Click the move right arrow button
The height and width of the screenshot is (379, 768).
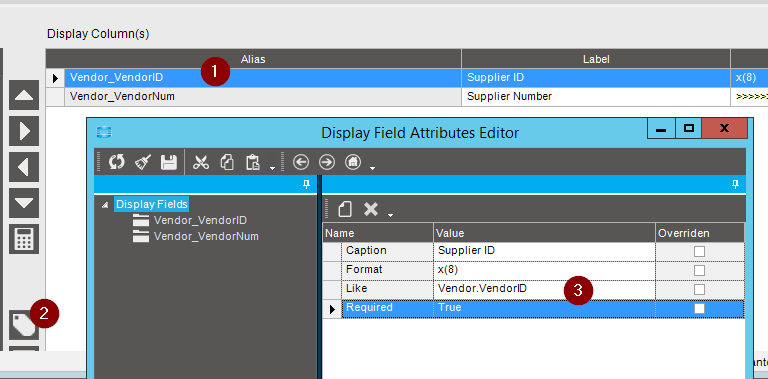24,131
